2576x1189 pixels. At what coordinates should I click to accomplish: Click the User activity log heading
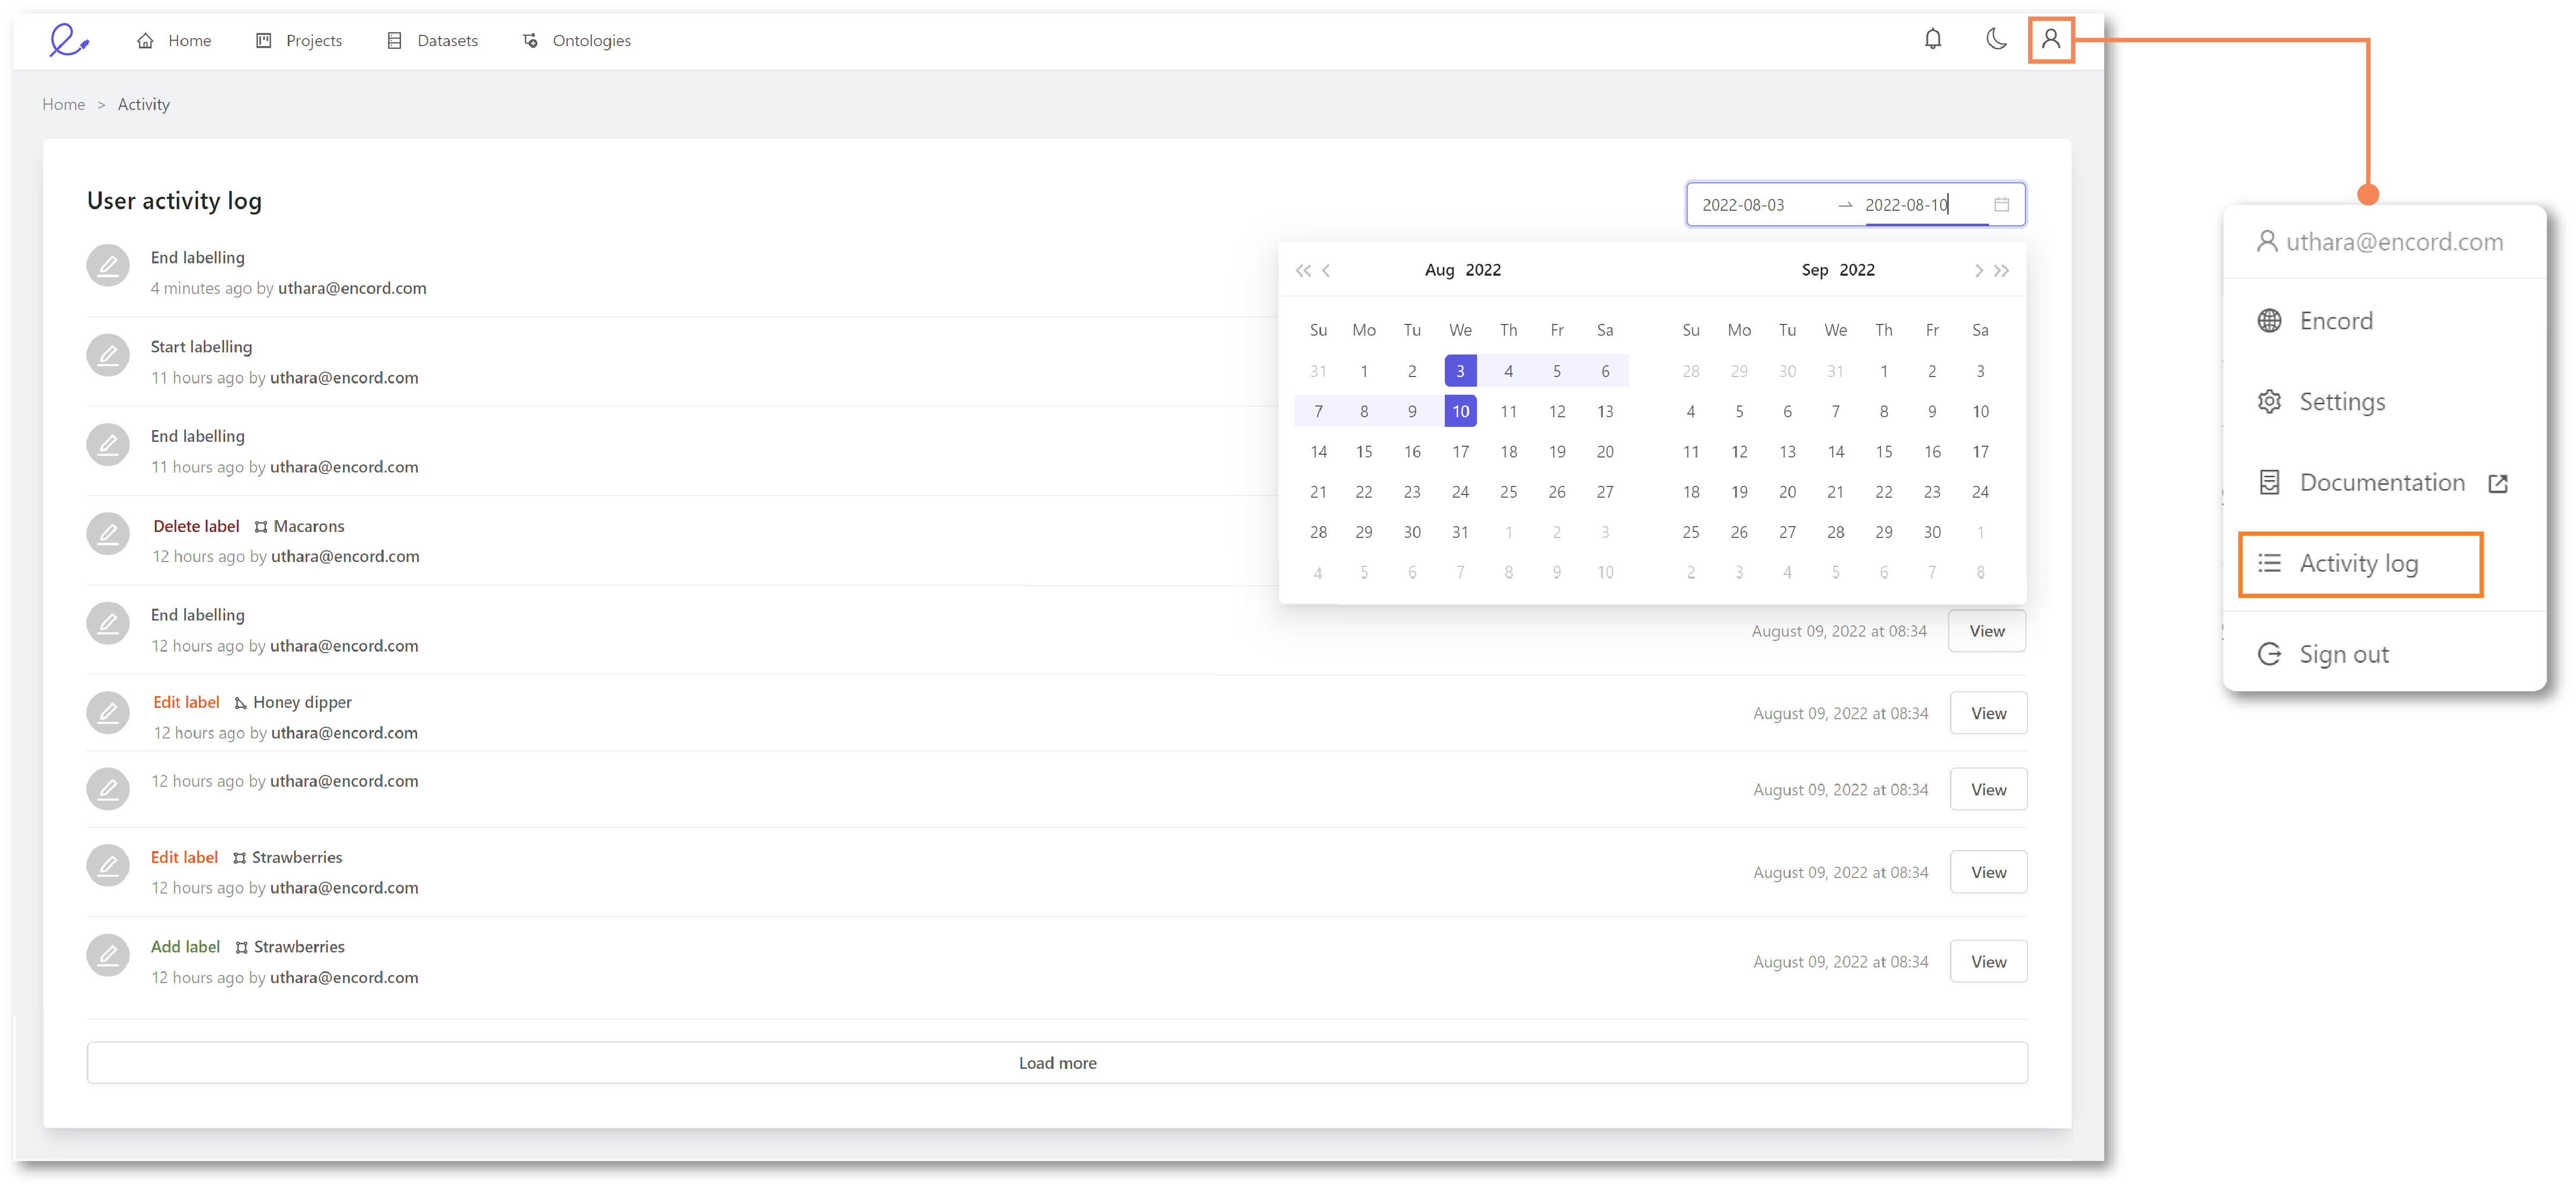coord(174,201)
